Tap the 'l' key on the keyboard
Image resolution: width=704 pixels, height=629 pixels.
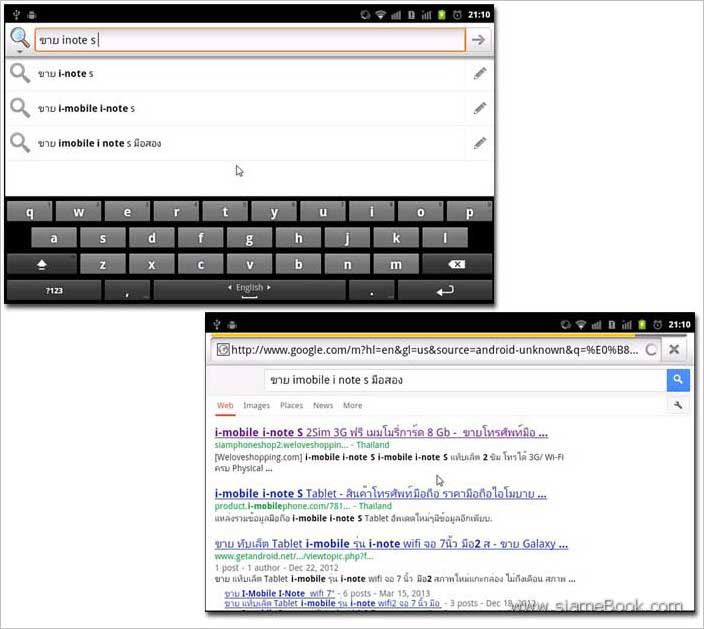point(445,238)
